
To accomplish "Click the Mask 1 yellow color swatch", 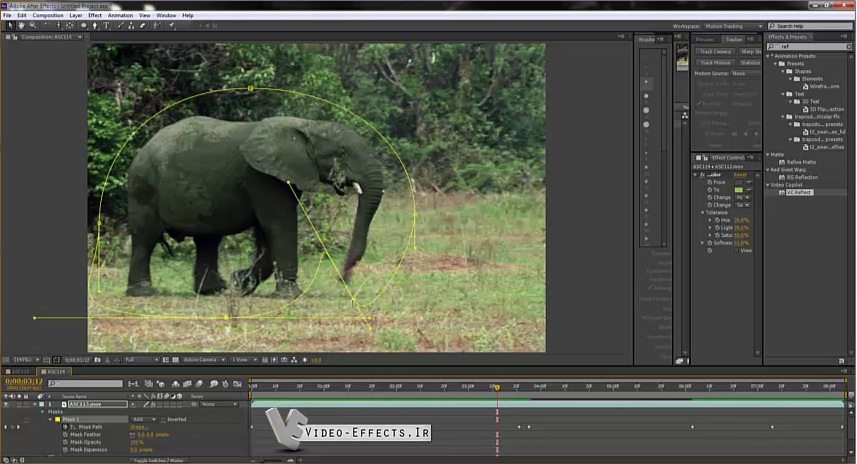I will click(57, 419).
